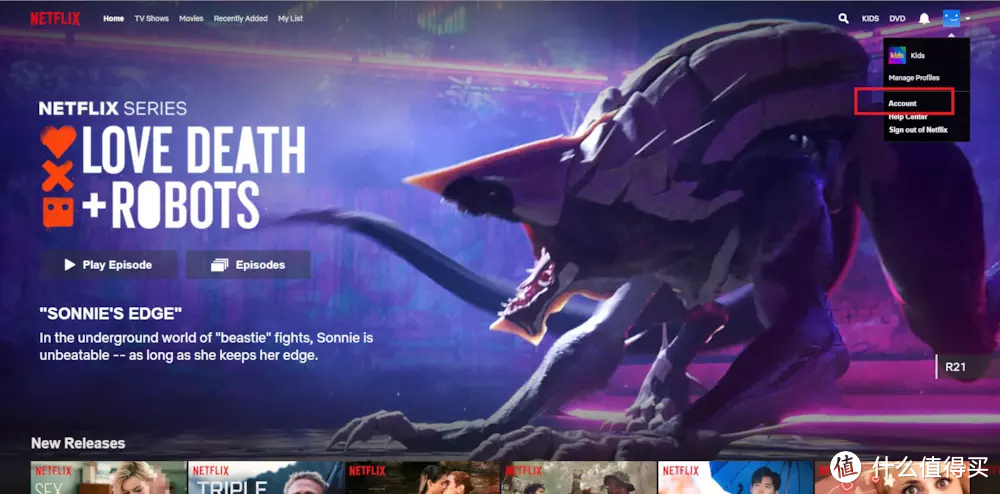1000x494 pixels.
Task: Click the New Releases row heading
Action: (x=78, y=443)
